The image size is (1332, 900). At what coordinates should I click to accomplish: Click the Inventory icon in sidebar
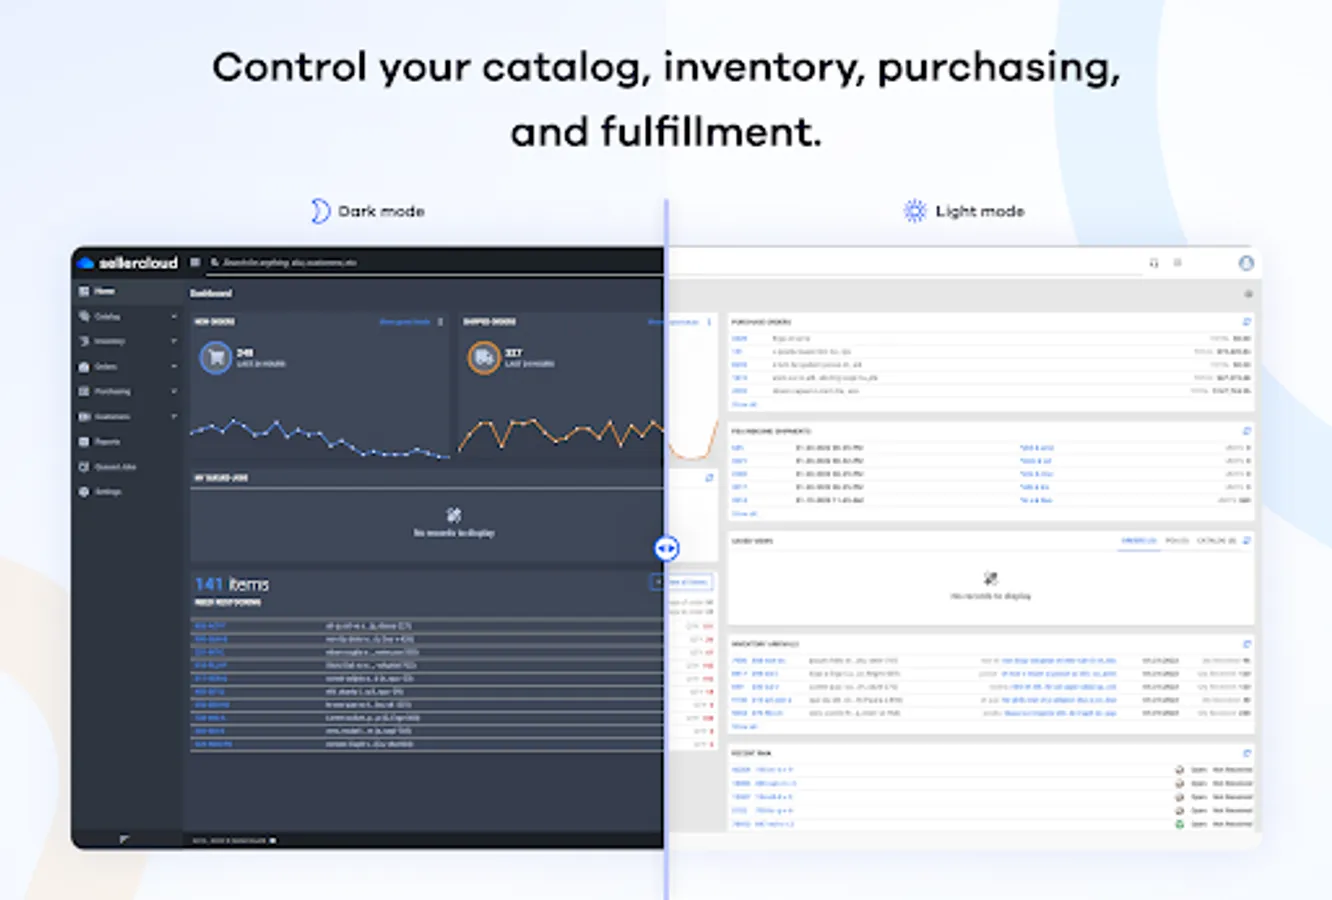point(84,341)
